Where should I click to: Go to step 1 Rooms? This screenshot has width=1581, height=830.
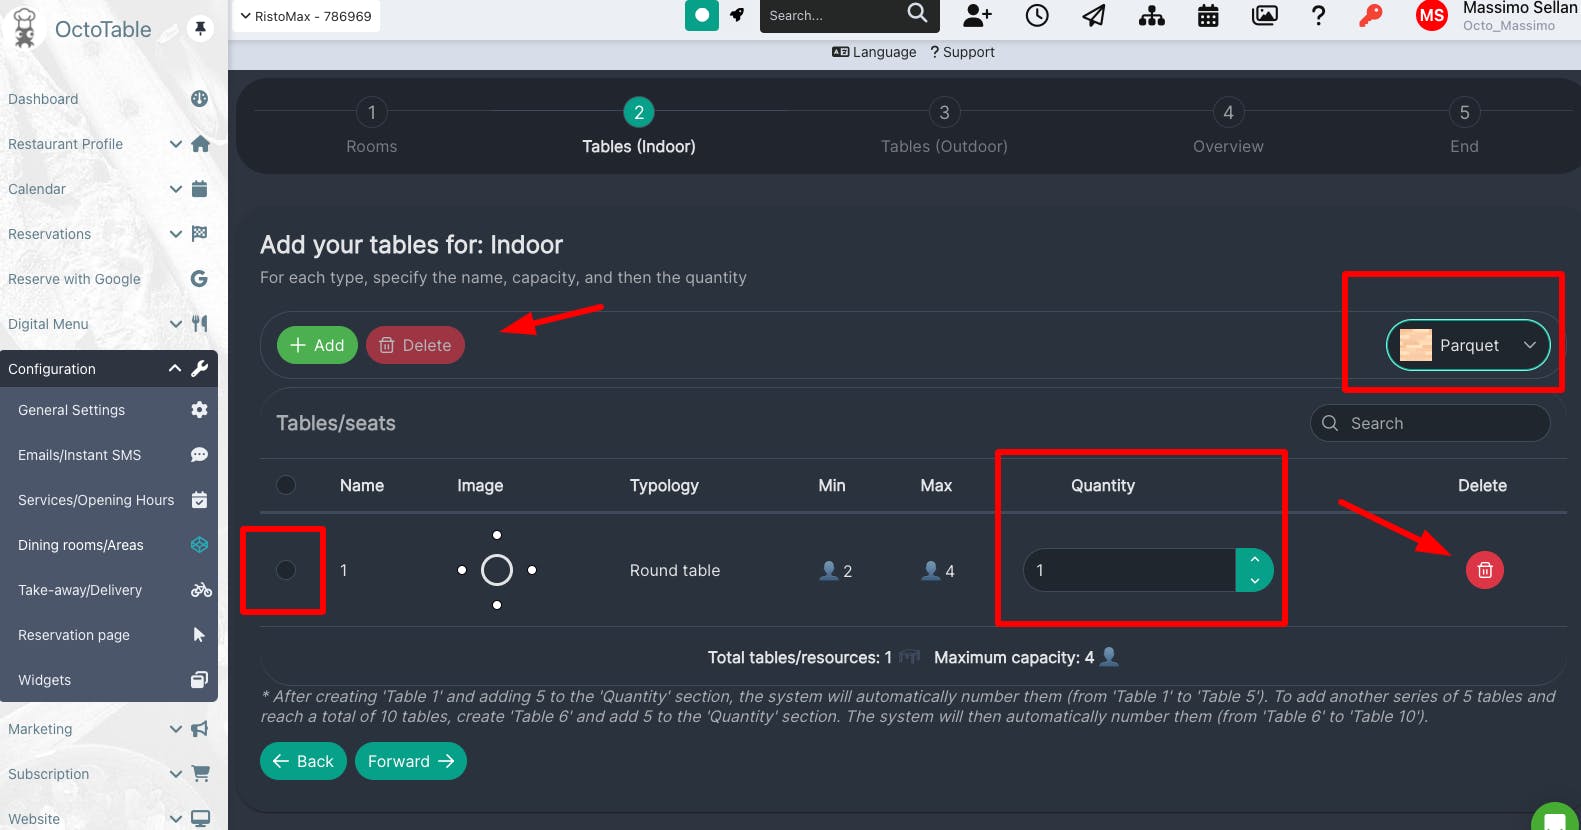pyautogui.click(x=372, y=128)
